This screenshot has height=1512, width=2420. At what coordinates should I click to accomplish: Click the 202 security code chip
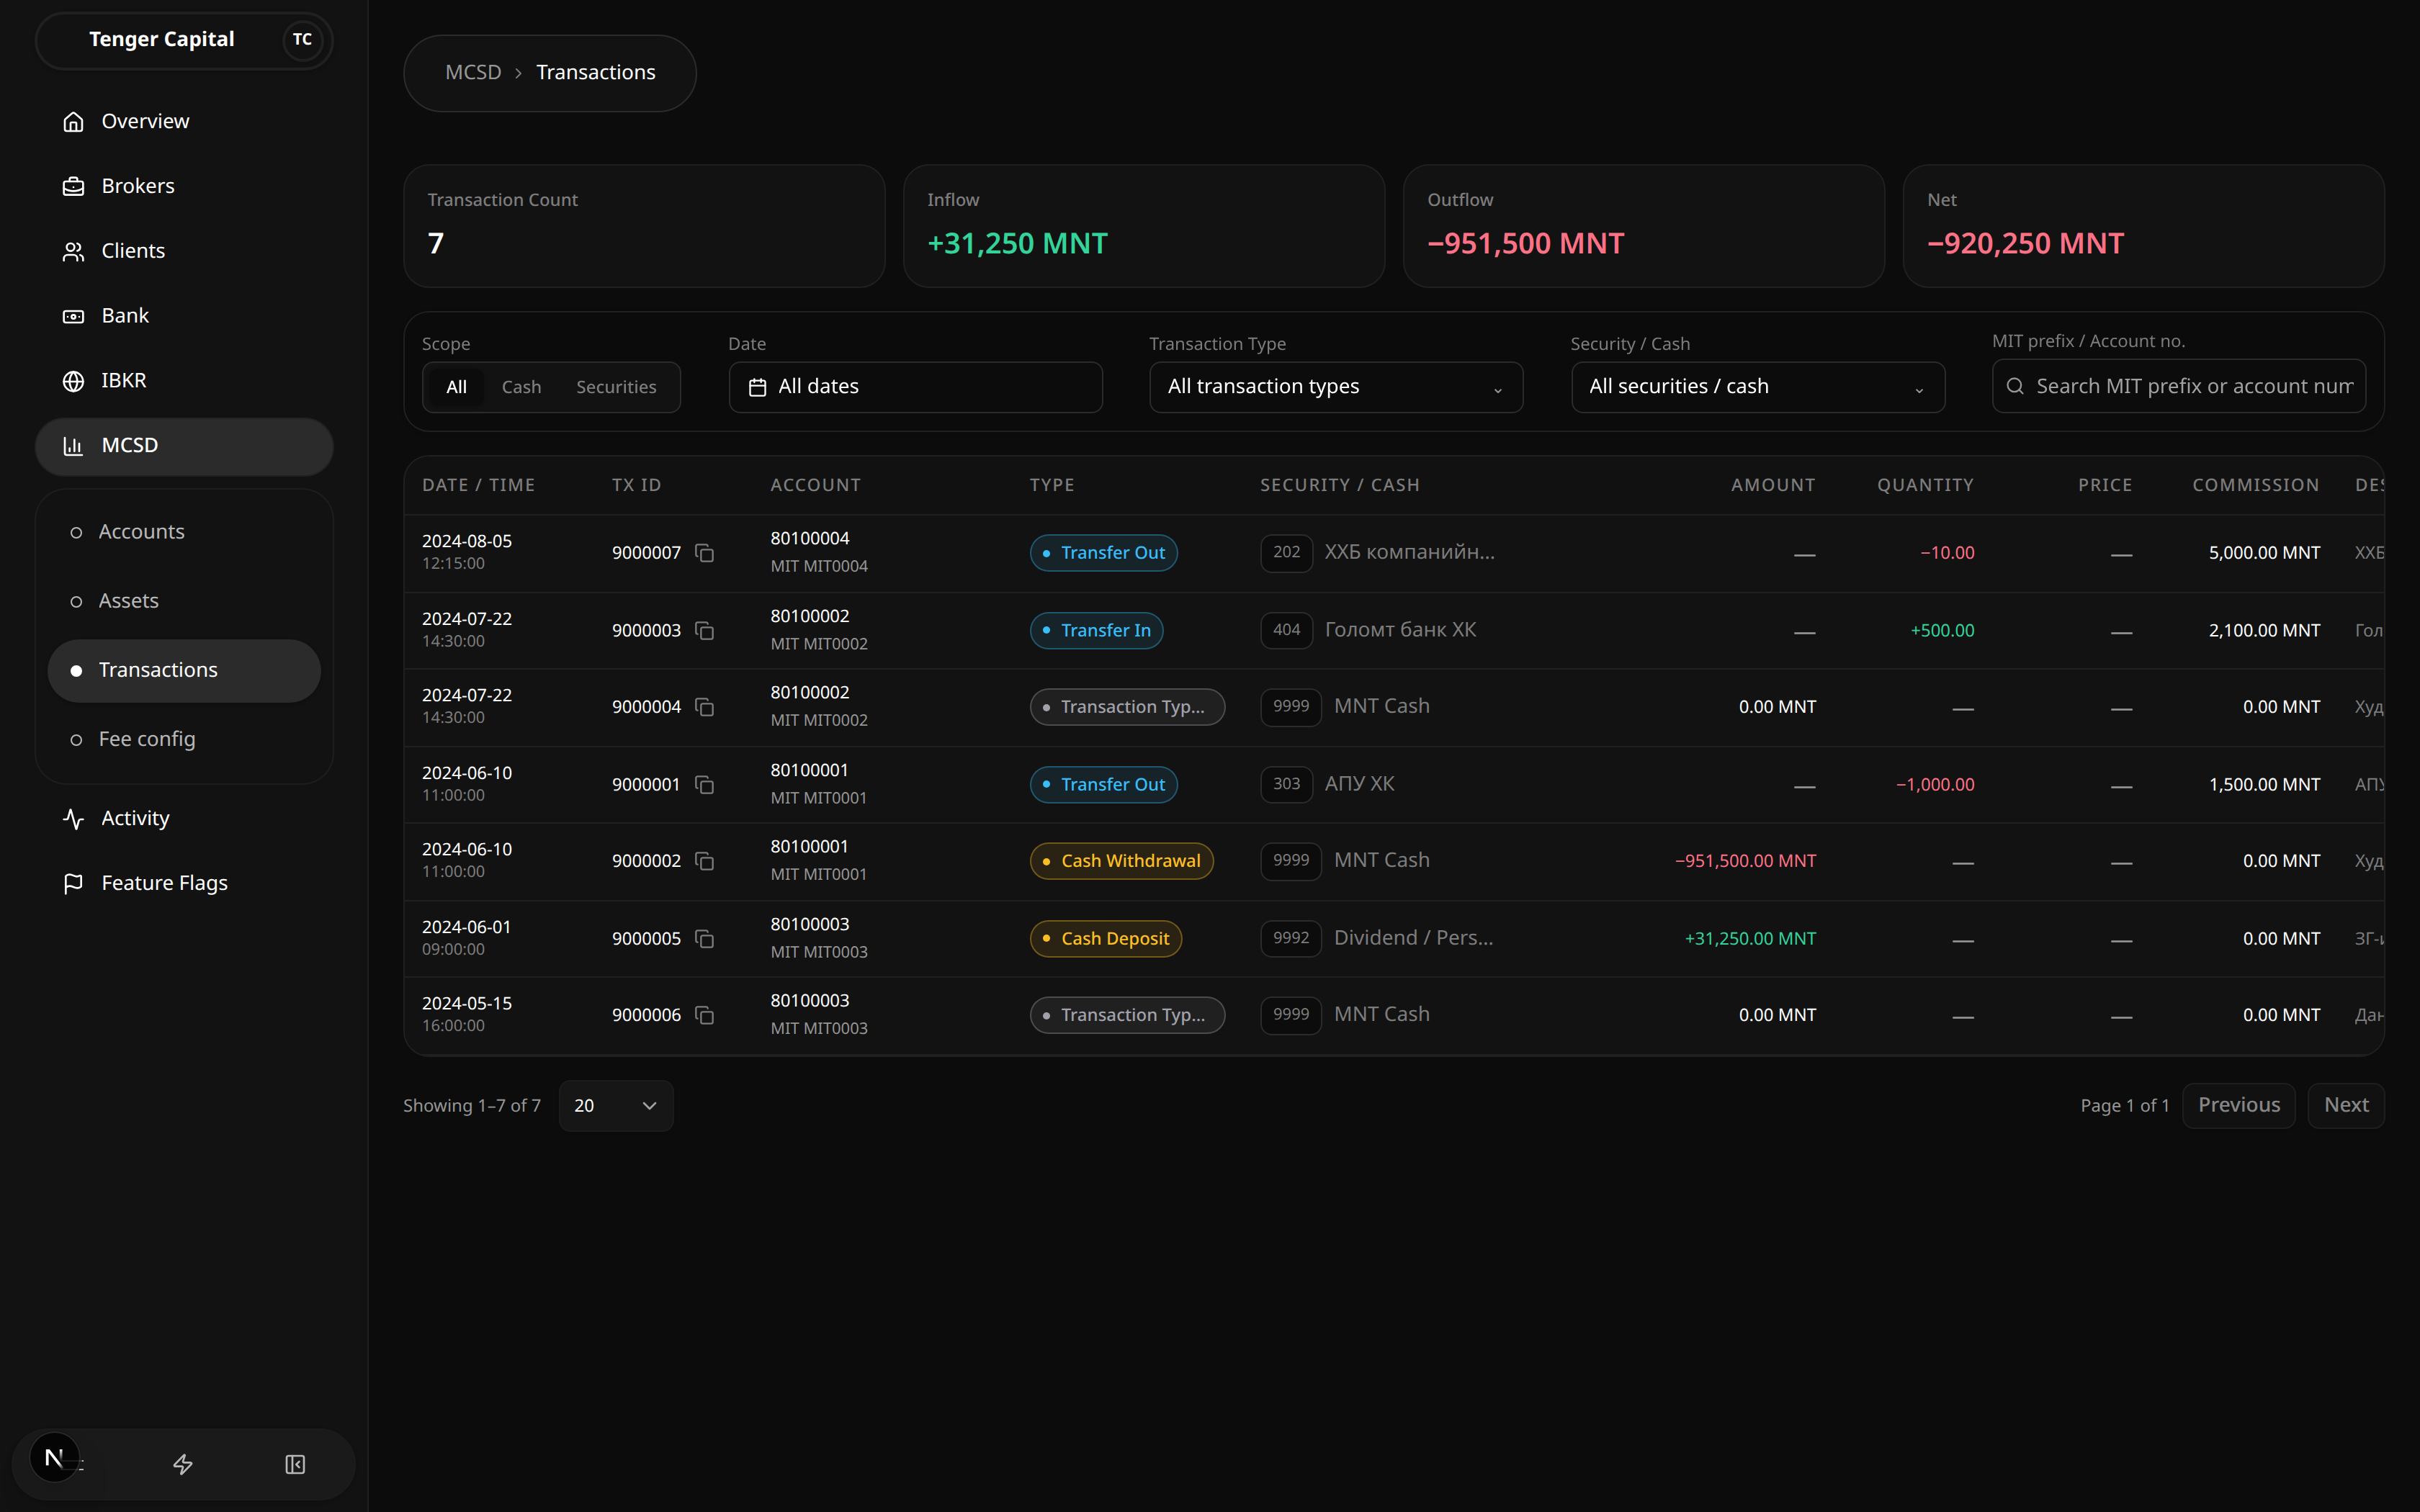(x=1286, y=552)
